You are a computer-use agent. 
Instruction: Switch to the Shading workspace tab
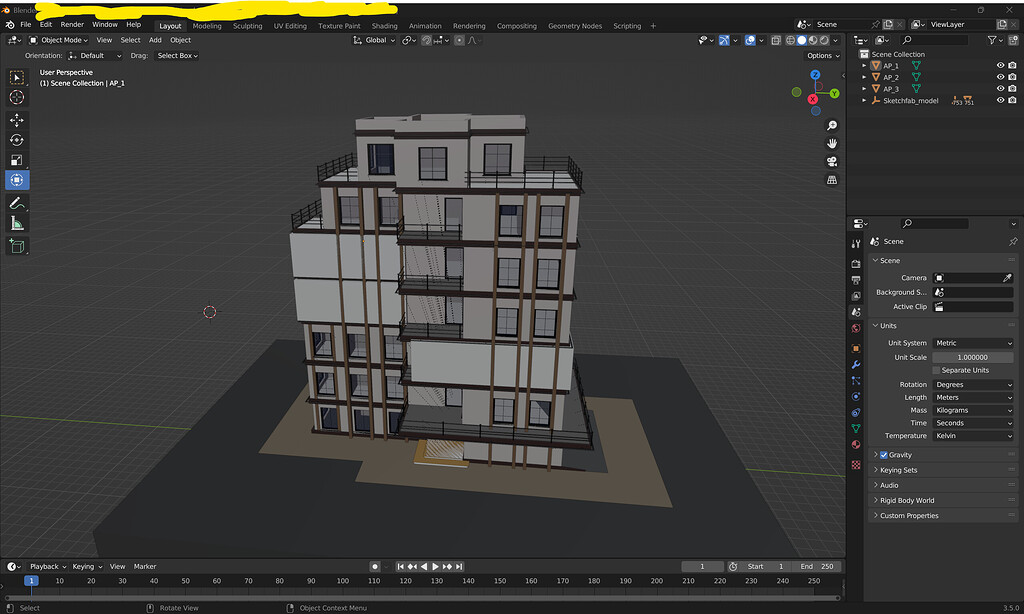tap(384, 26)
